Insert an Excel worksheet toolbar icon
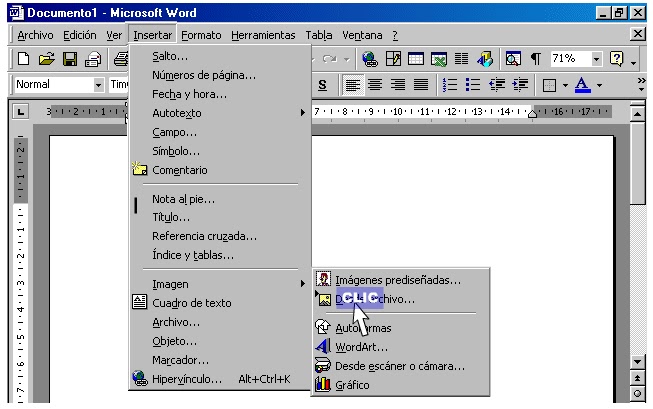The height and width of the screenshot is (409, 653). [439, 59]
